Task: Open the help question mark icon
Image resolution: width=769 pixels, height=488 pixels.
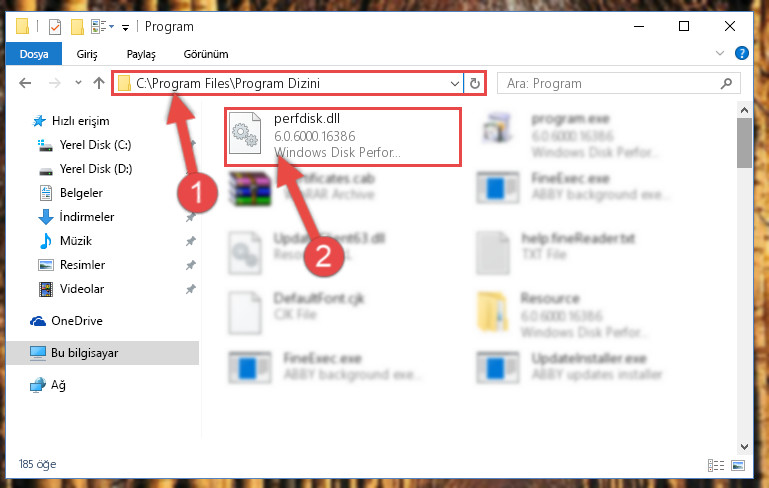Action: point(742,53)
